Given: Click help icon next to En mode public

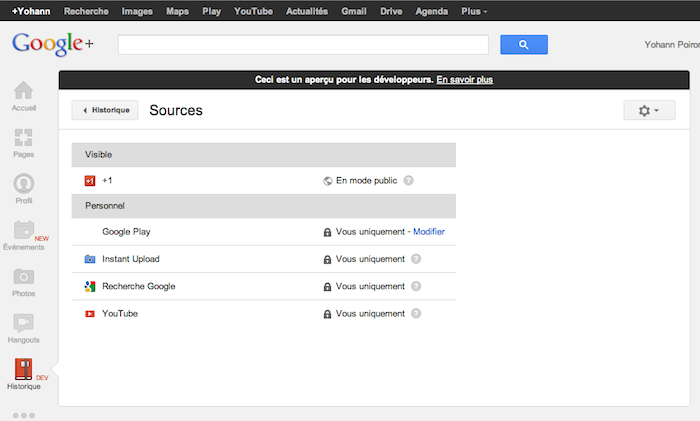Looking at the screenshot, I should tap(408, 181).
